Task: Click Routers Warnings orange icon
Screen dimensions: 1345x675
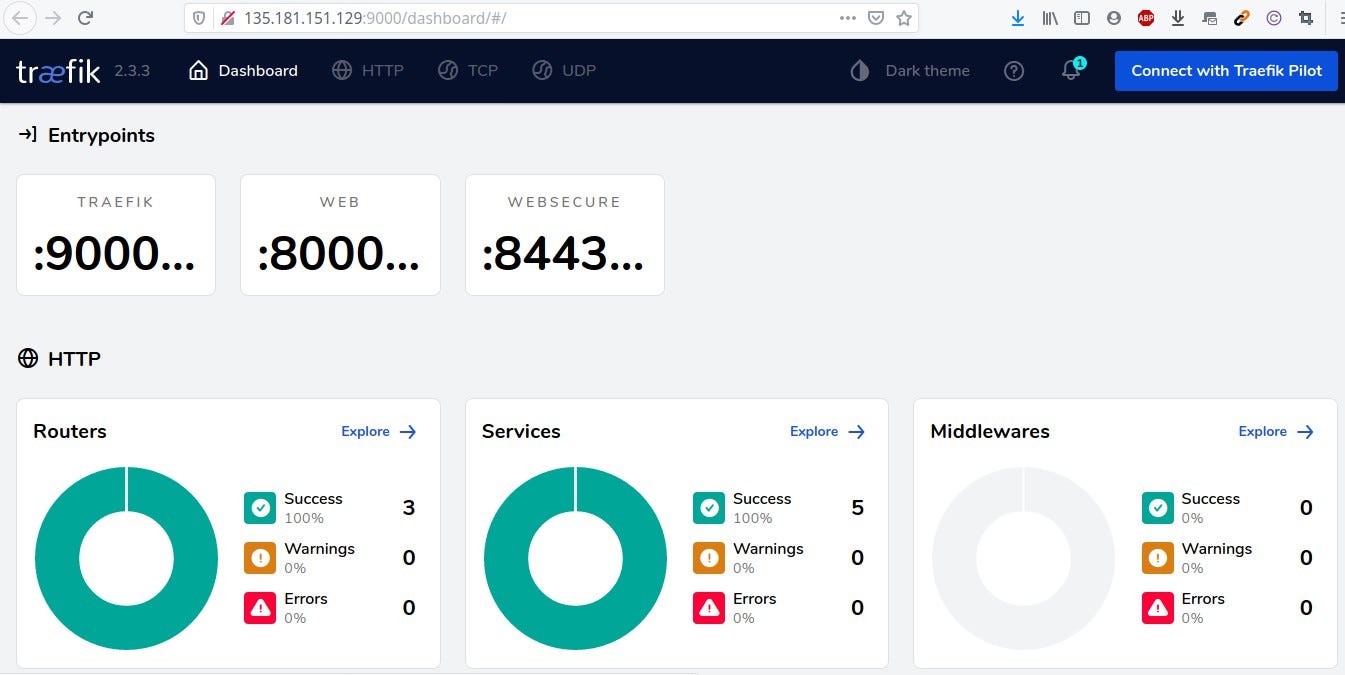Action: (x=260, y=558)
